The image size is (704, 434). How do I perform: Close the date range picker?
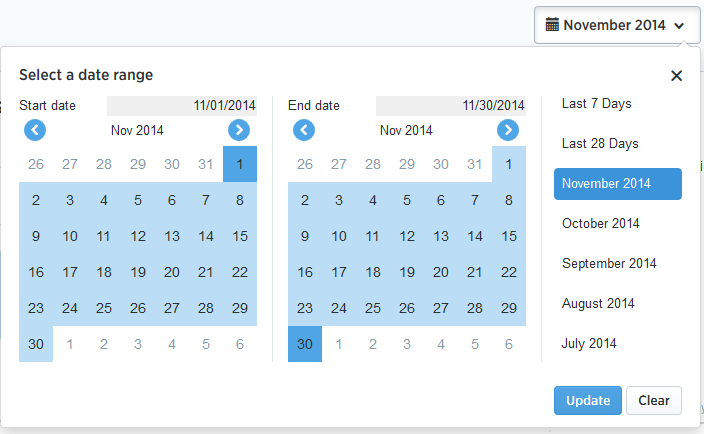point(676,76)
